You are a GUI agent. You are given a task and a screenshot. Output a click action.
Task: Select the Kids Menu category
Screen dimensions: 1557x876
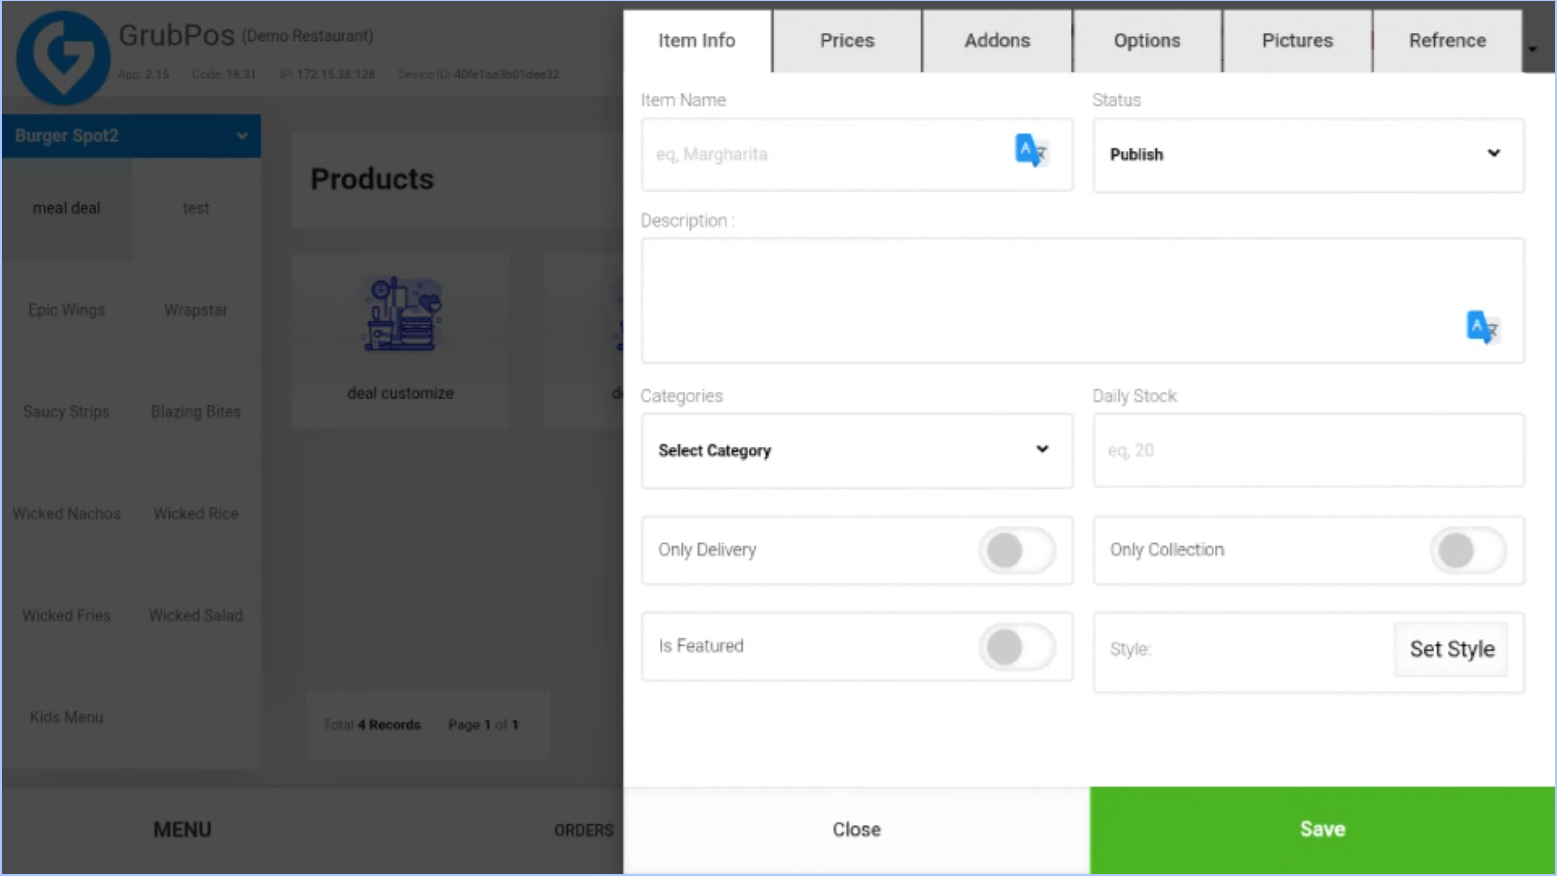pos(67,718)
